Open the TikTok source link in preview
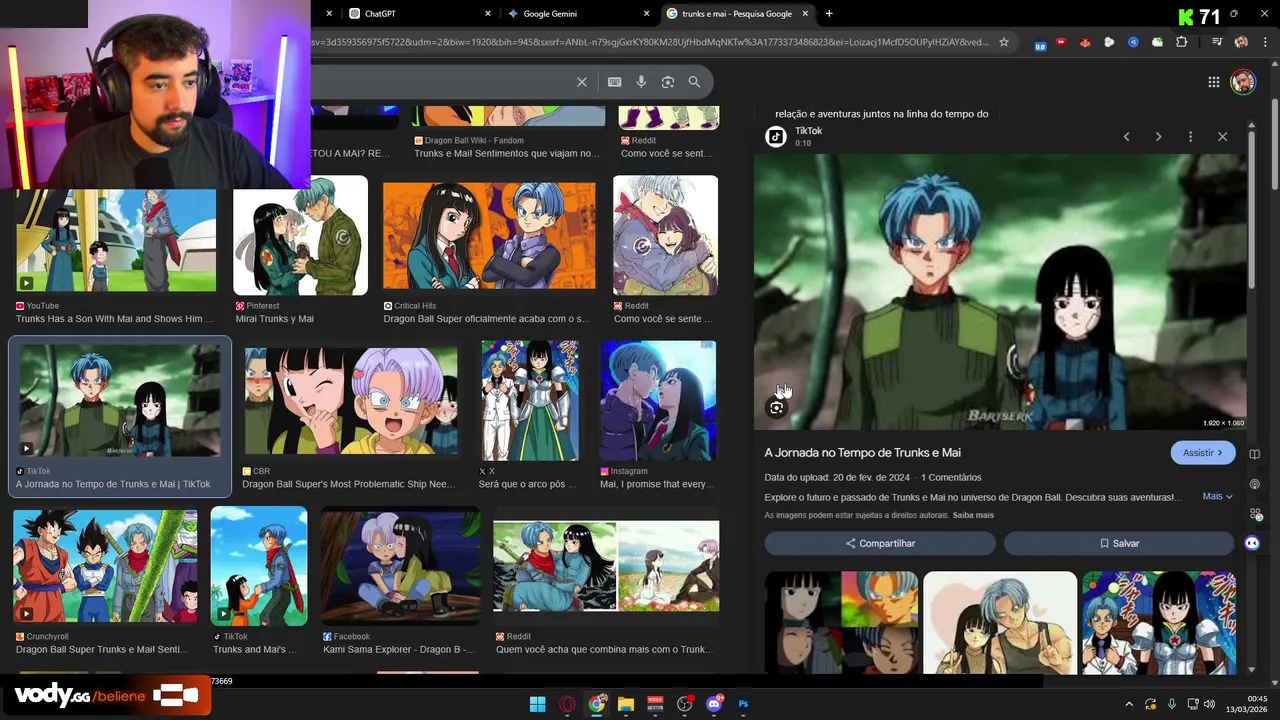The image size is (1280, 720). click(x=808, y=131)
